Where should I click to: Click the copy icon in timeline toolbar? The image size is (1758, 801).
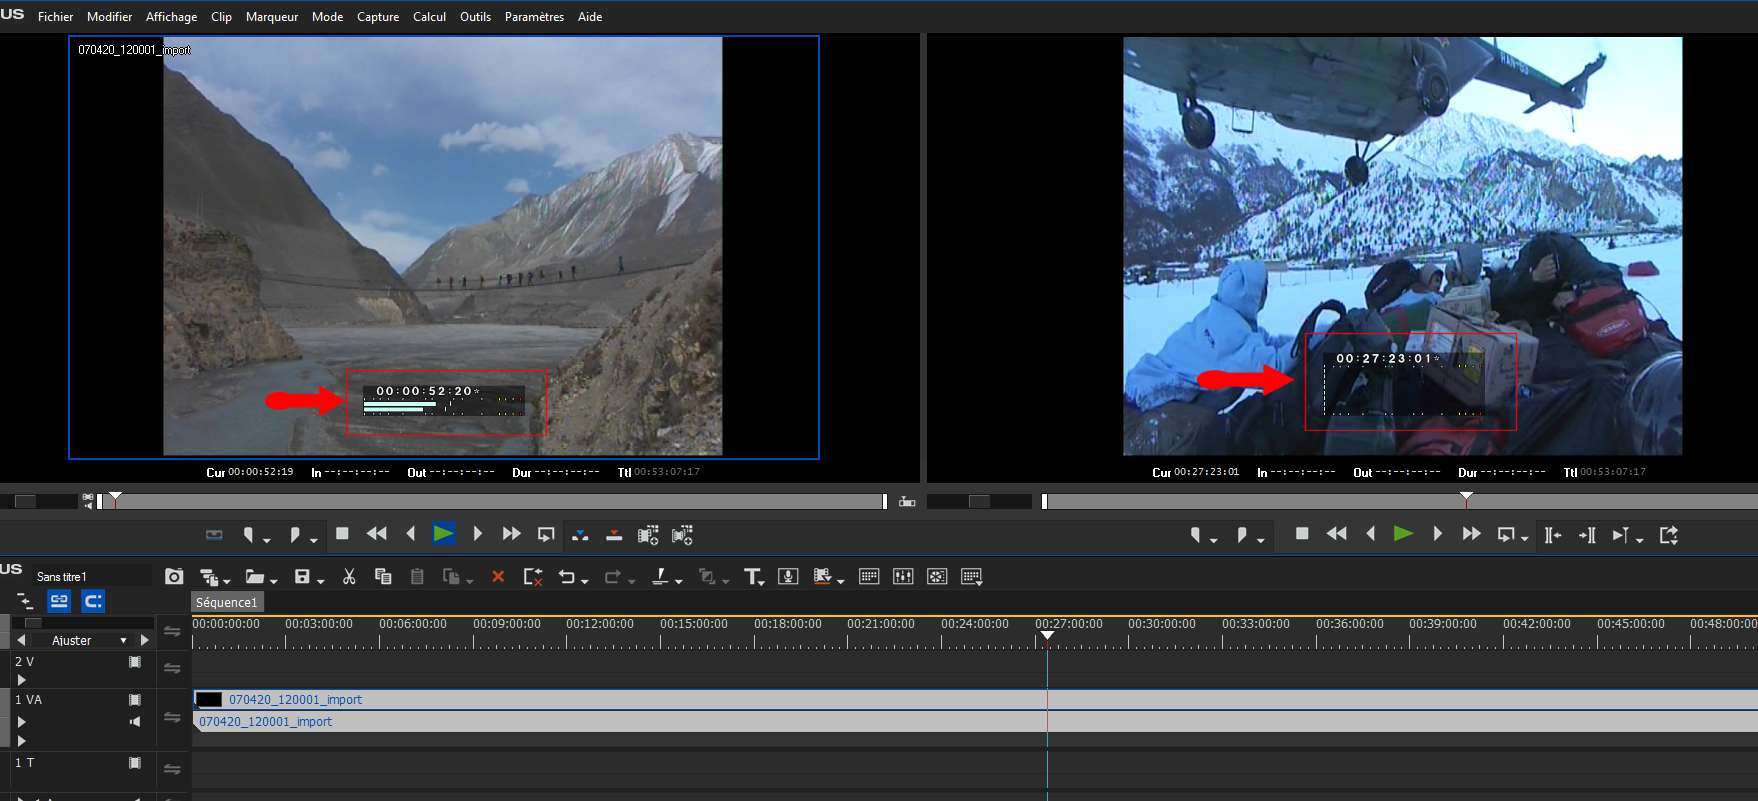pos(382,577)
